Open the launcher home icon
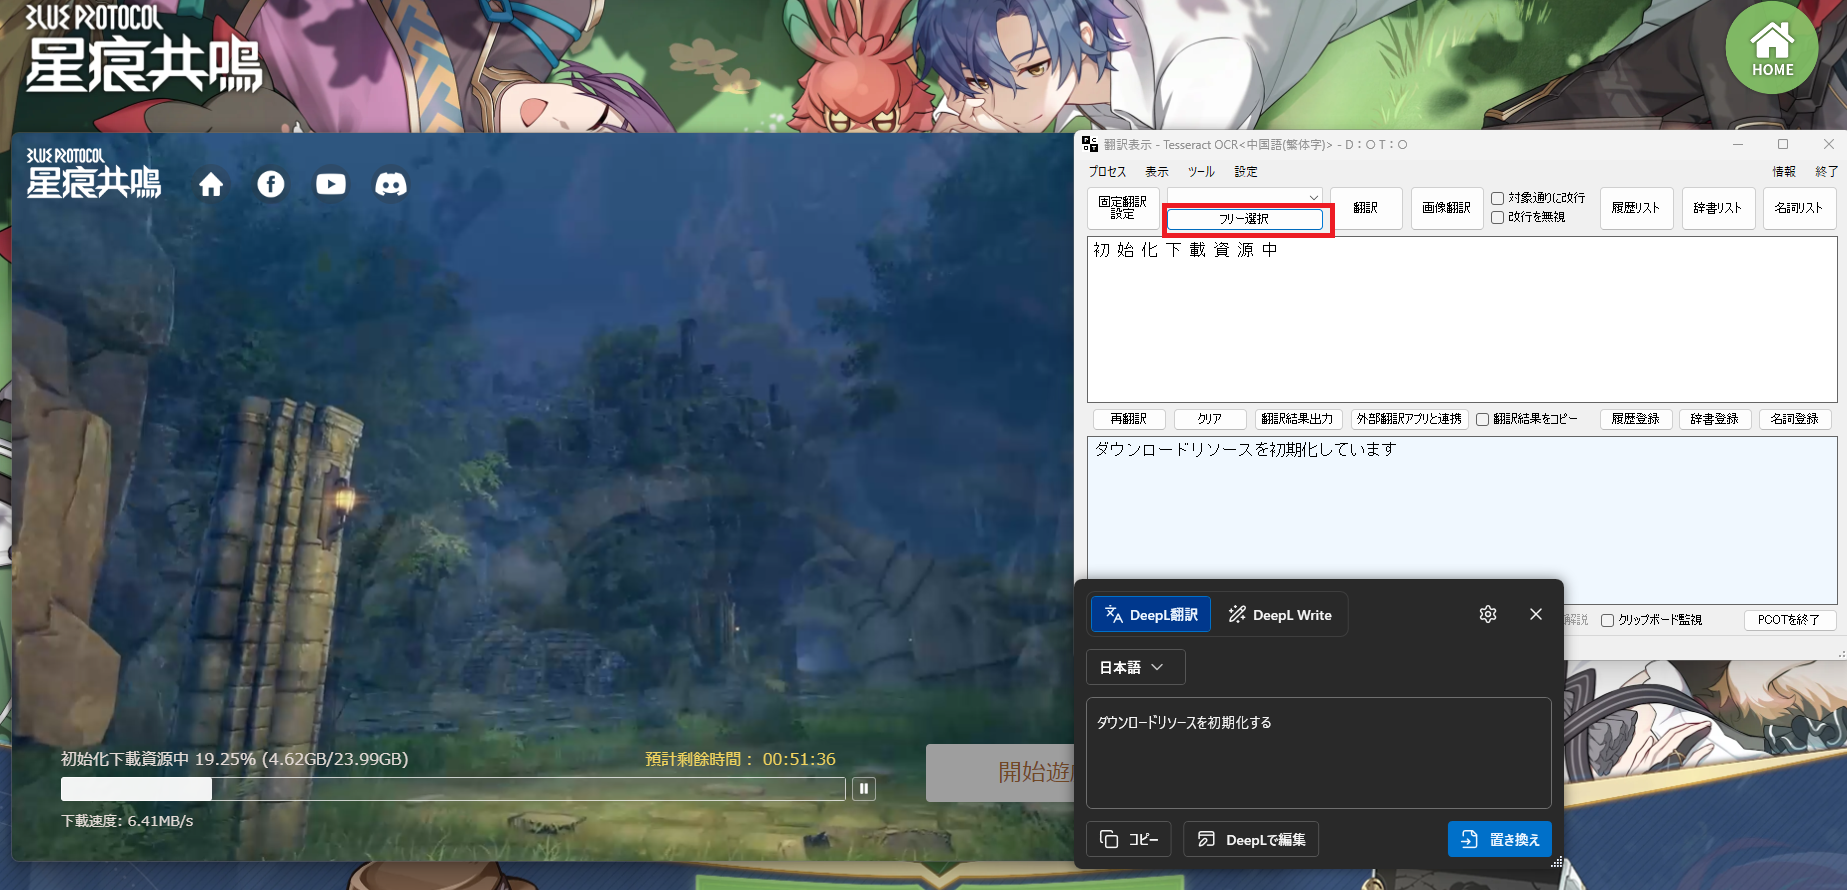 point(211,185)
